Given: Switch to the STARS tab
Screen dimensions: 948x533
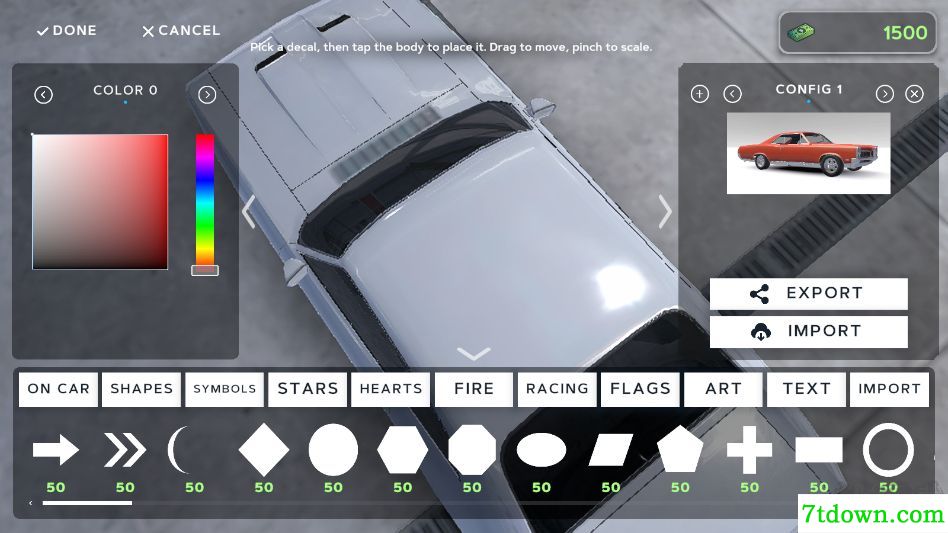Looking at the screenshot, I should [308, 389].
